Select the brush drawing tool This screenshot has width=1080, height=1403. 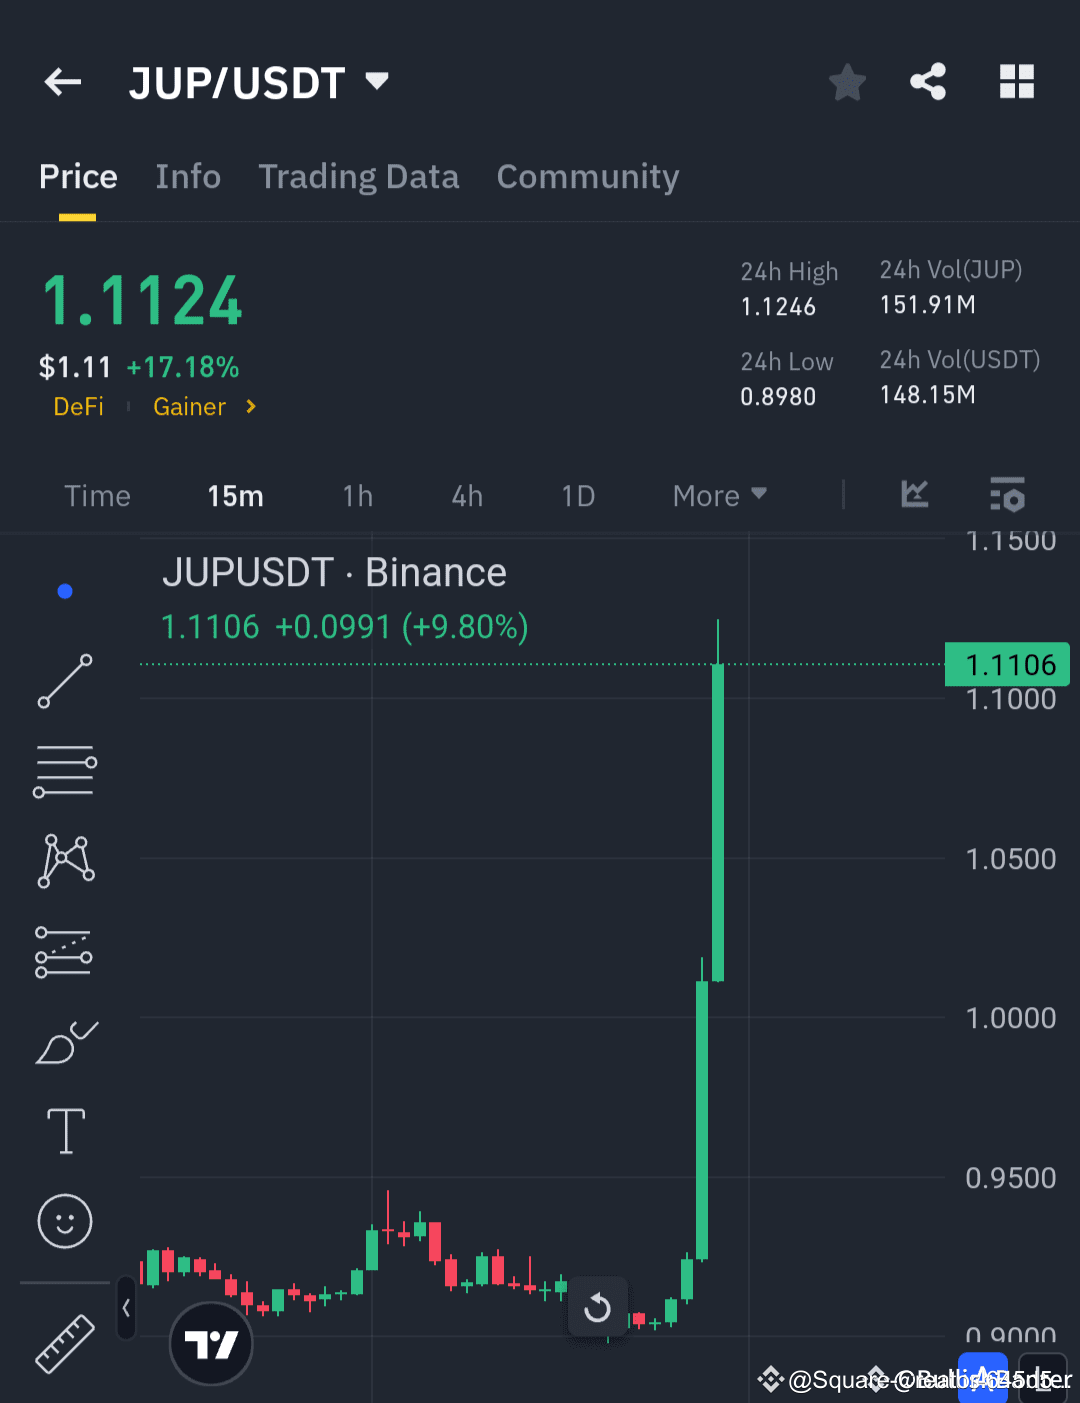coord(64,1041)
